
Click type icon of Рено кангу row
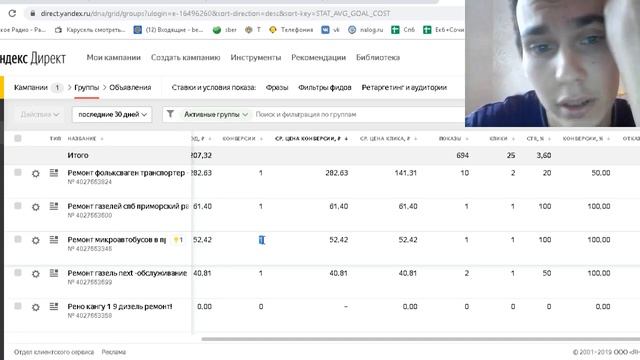coord(54,306)
